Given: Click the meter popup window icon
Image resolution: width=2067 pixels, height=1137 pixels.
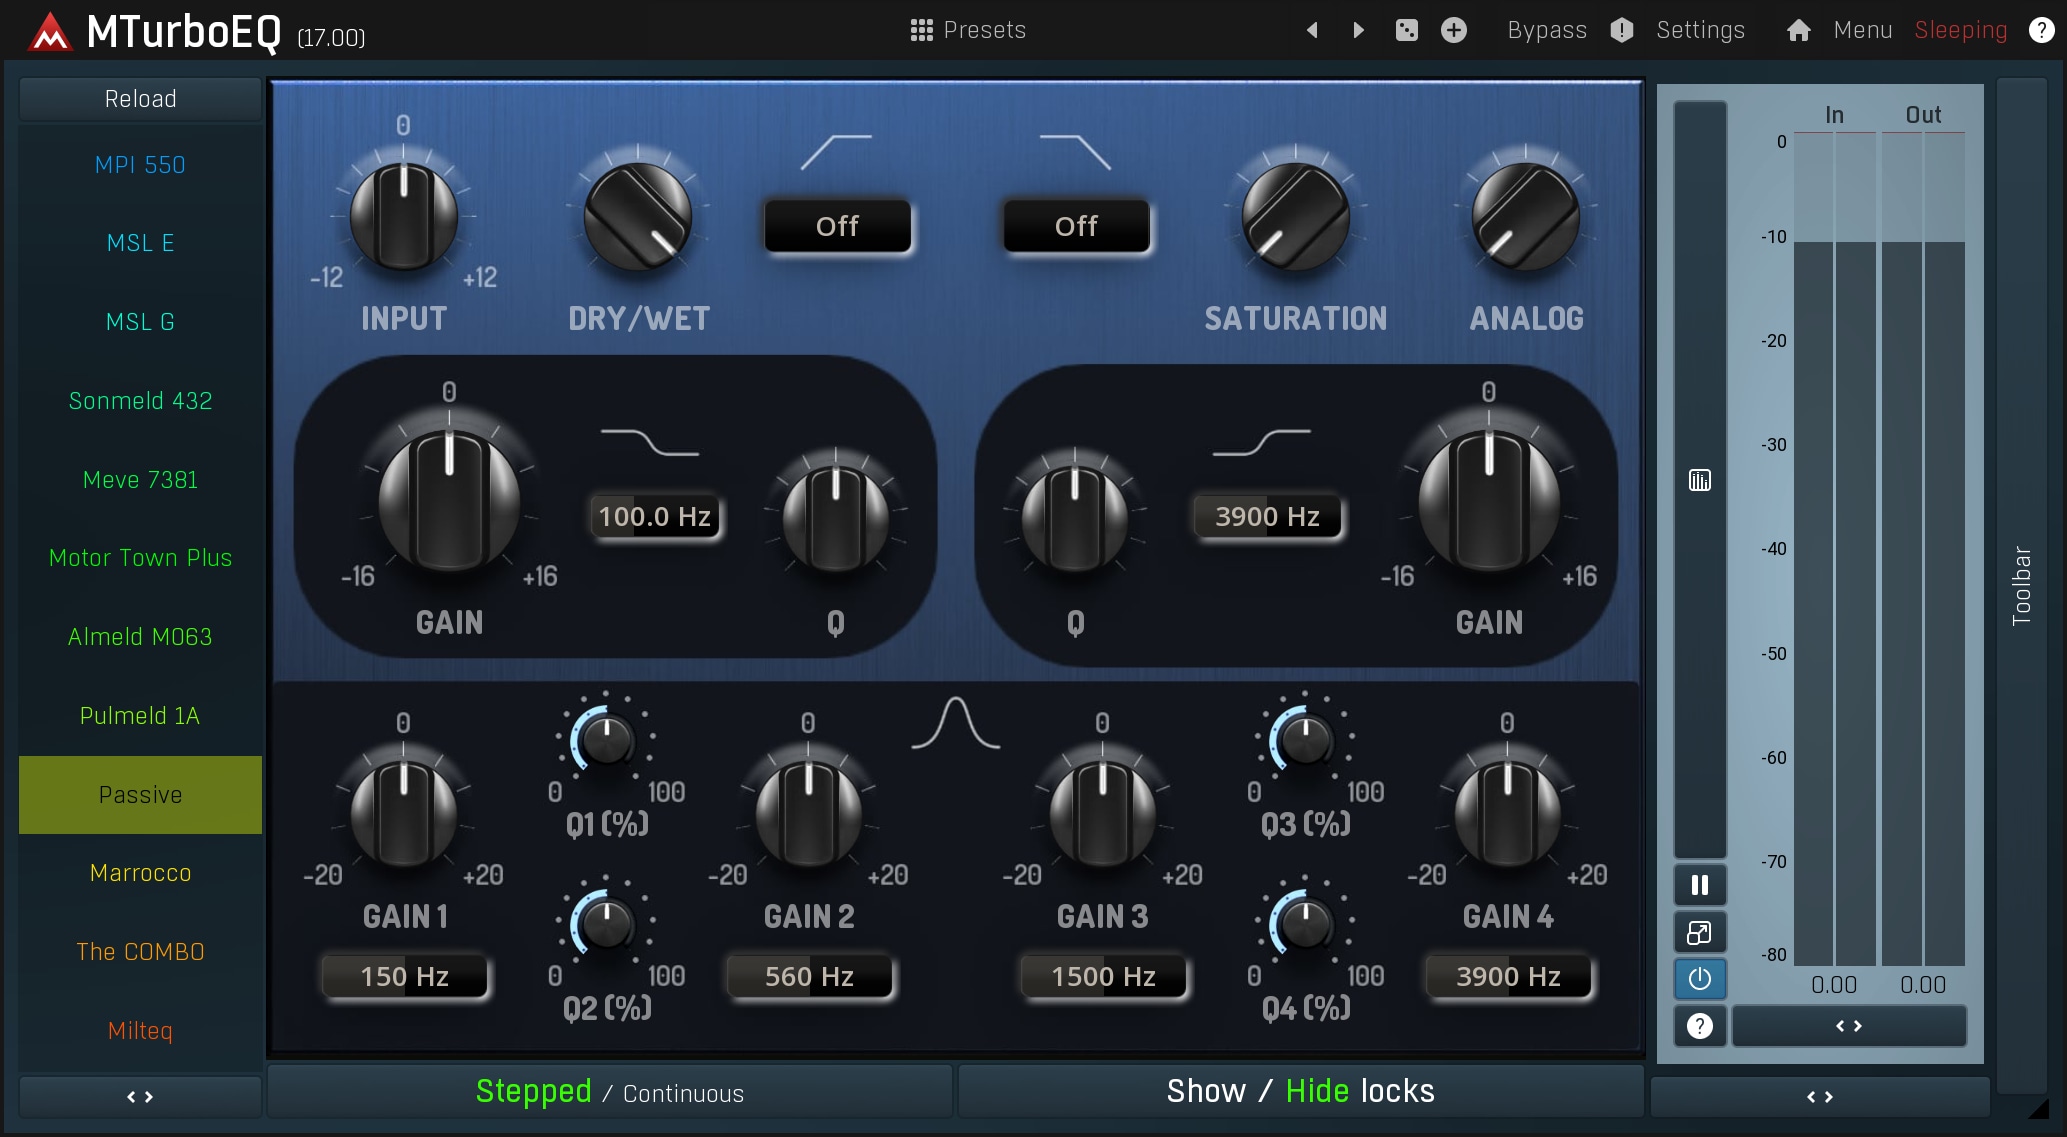Looking at the screenshot, I should [1699, 933].
